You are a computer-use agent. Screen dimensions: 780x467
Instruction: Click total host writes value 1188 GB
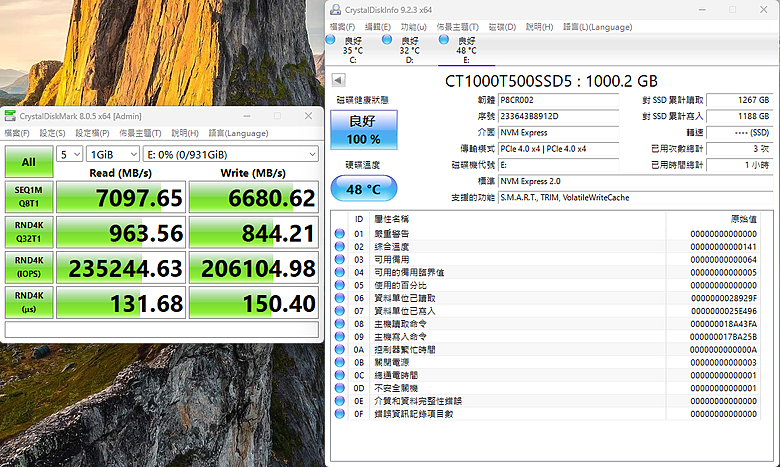(x=739, y=116)
